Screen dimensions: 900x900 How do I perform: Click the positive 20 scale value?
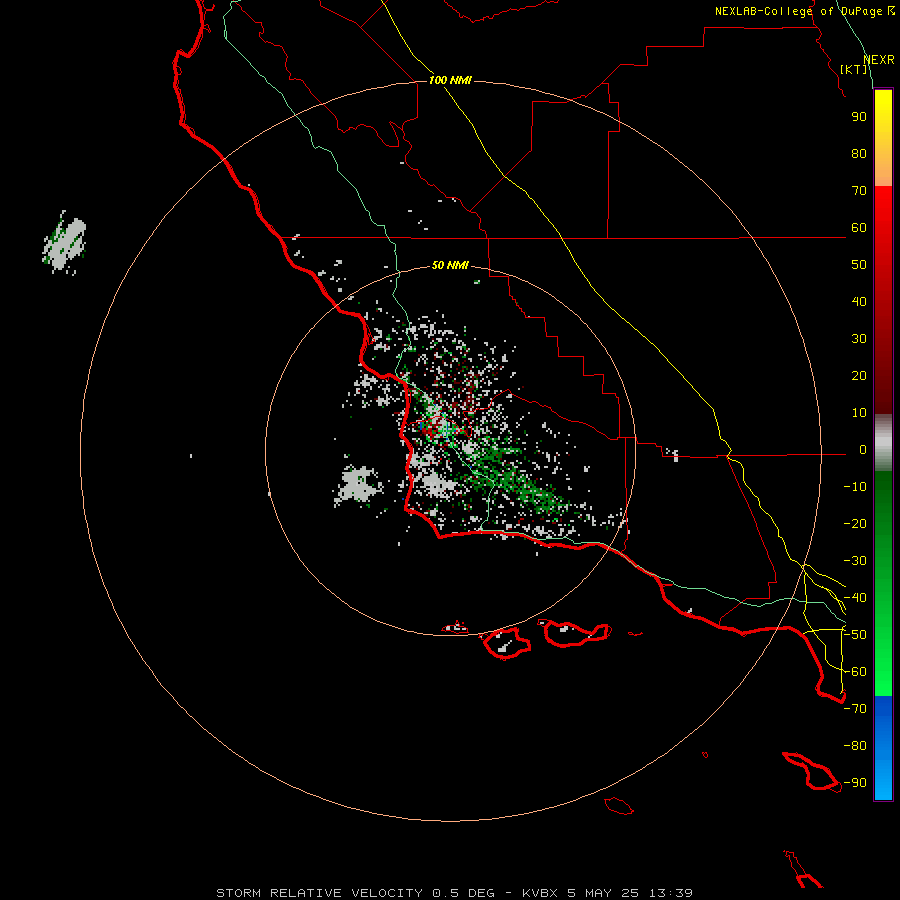859,376
